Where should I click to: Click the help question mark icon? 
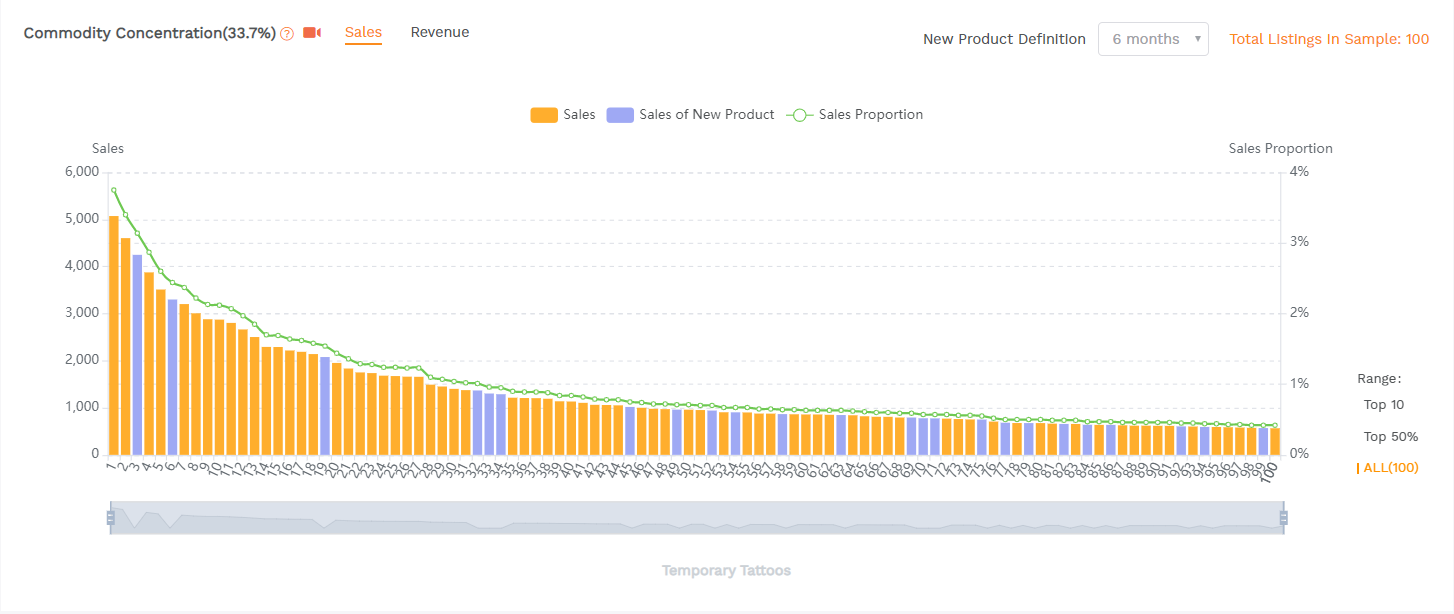tap(287, 34)
